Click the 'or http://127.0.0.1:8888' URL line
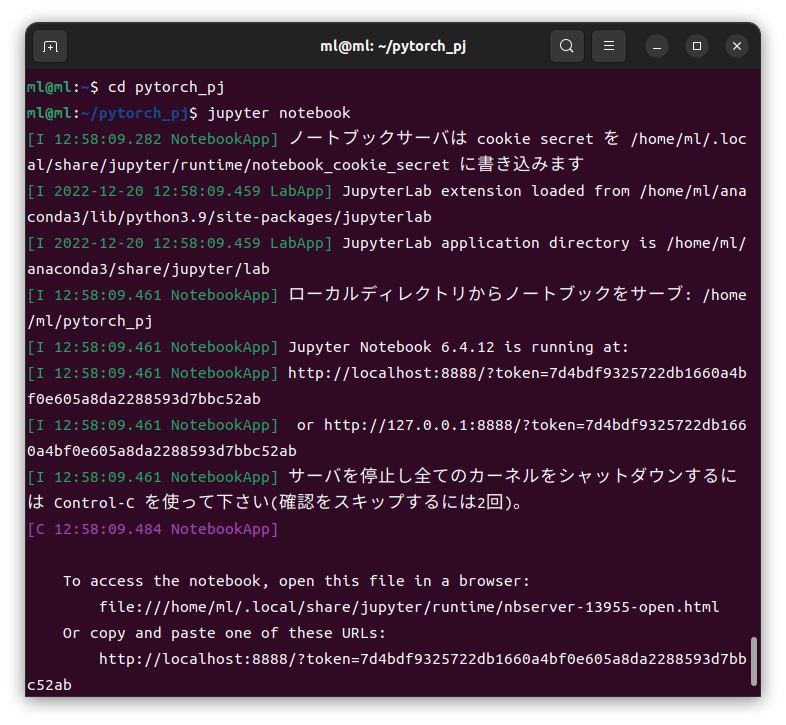Screen dimensions: 786x725 point(521,425)
